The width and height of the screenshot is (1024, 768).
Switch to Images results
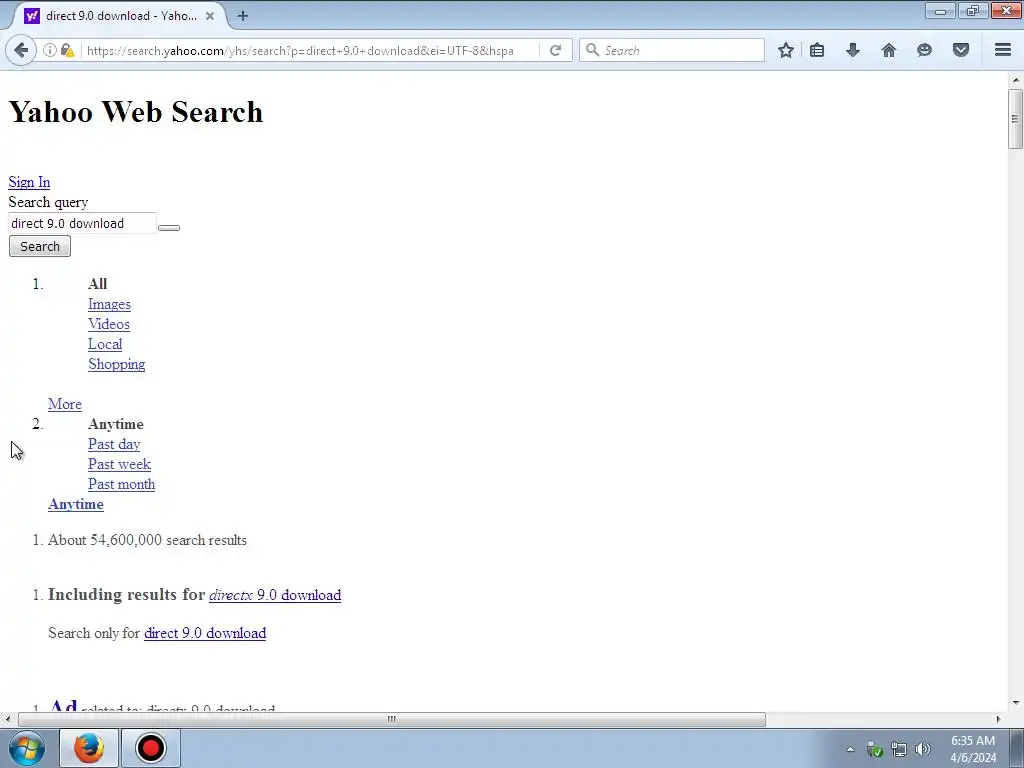[109, 304]
